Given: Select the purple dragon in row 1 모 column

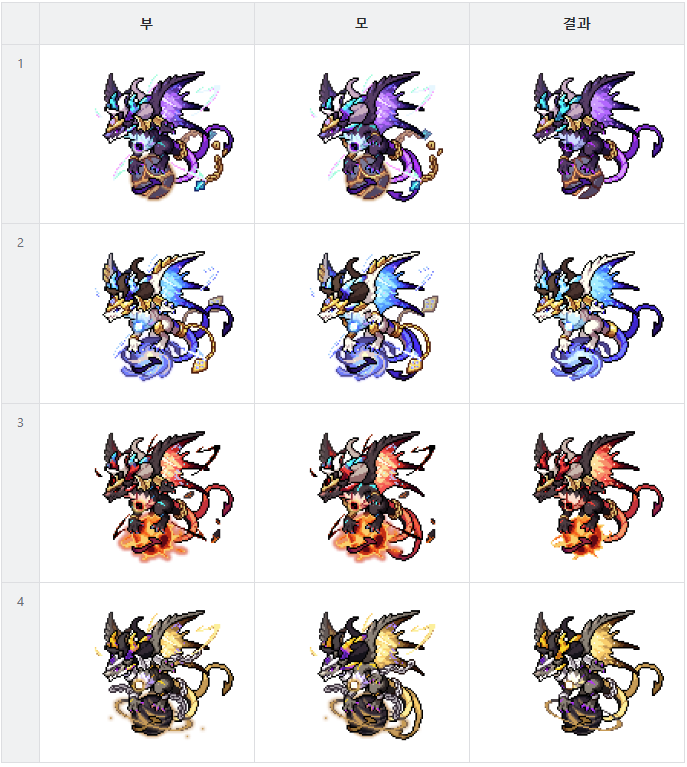Looking at the screenshot, I should pos(376,136).
